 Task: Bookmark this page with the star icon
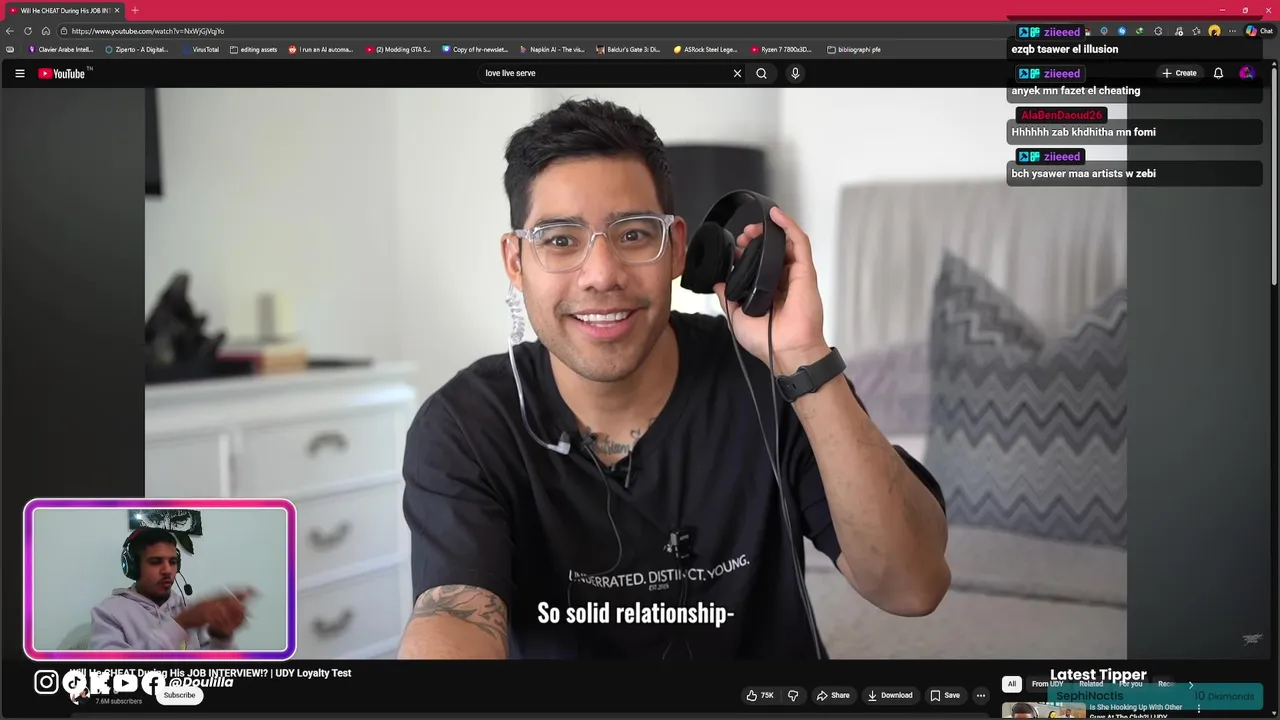1196,31
